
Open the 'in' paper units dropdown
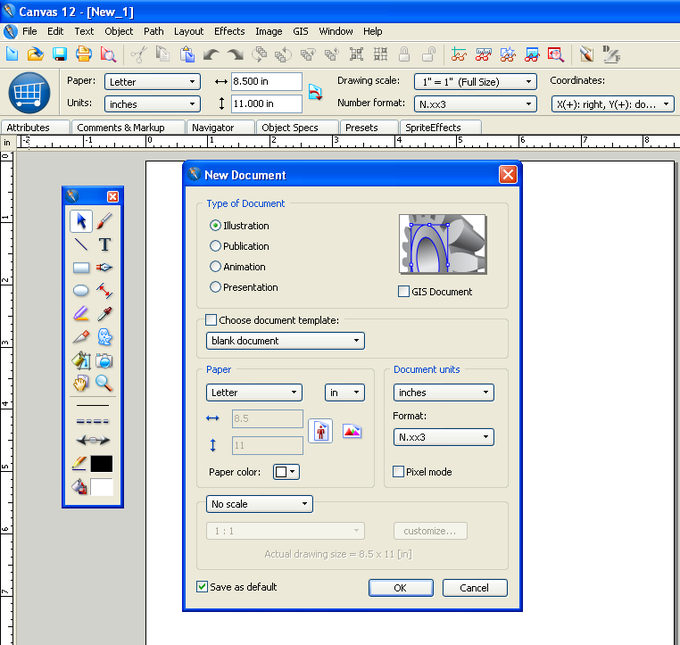pyautogui.click(x=345, y=393)
